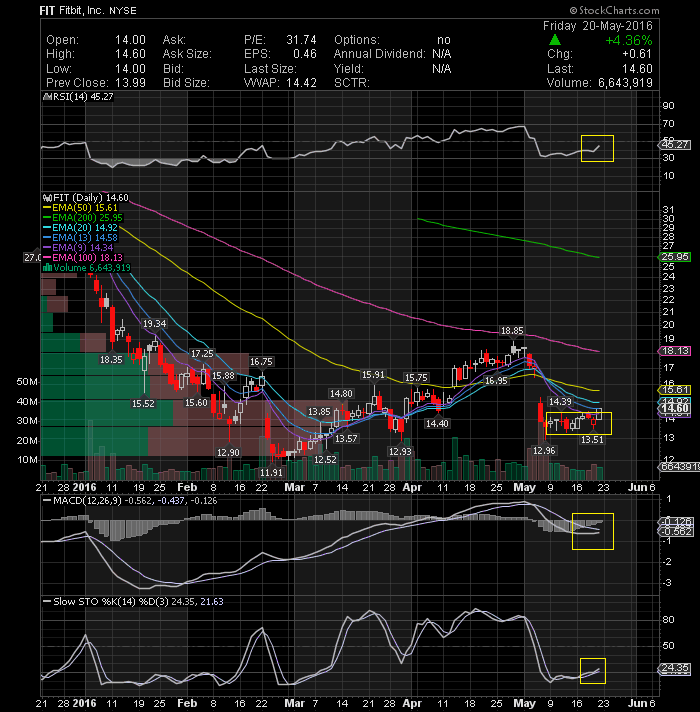Click the 13.51 price label
Screen dimensions: 700x712
pos(592,439)
